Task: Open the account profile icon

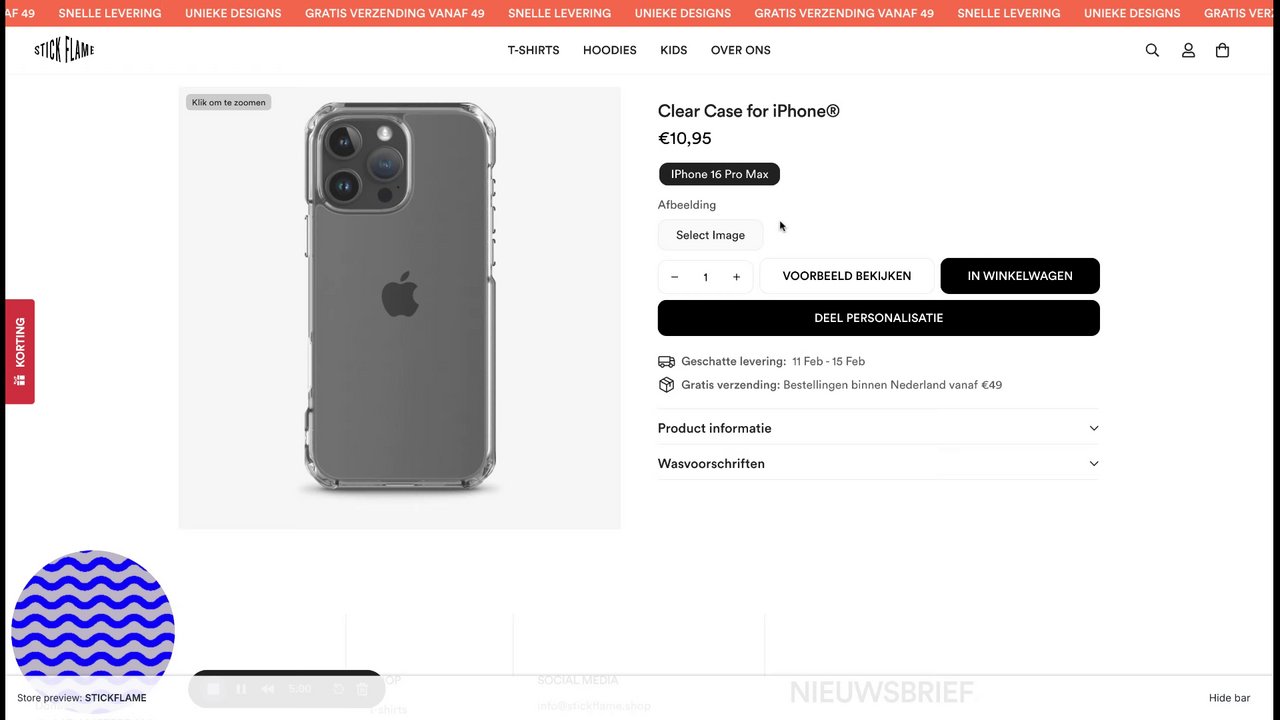Action: [1188, 50]
